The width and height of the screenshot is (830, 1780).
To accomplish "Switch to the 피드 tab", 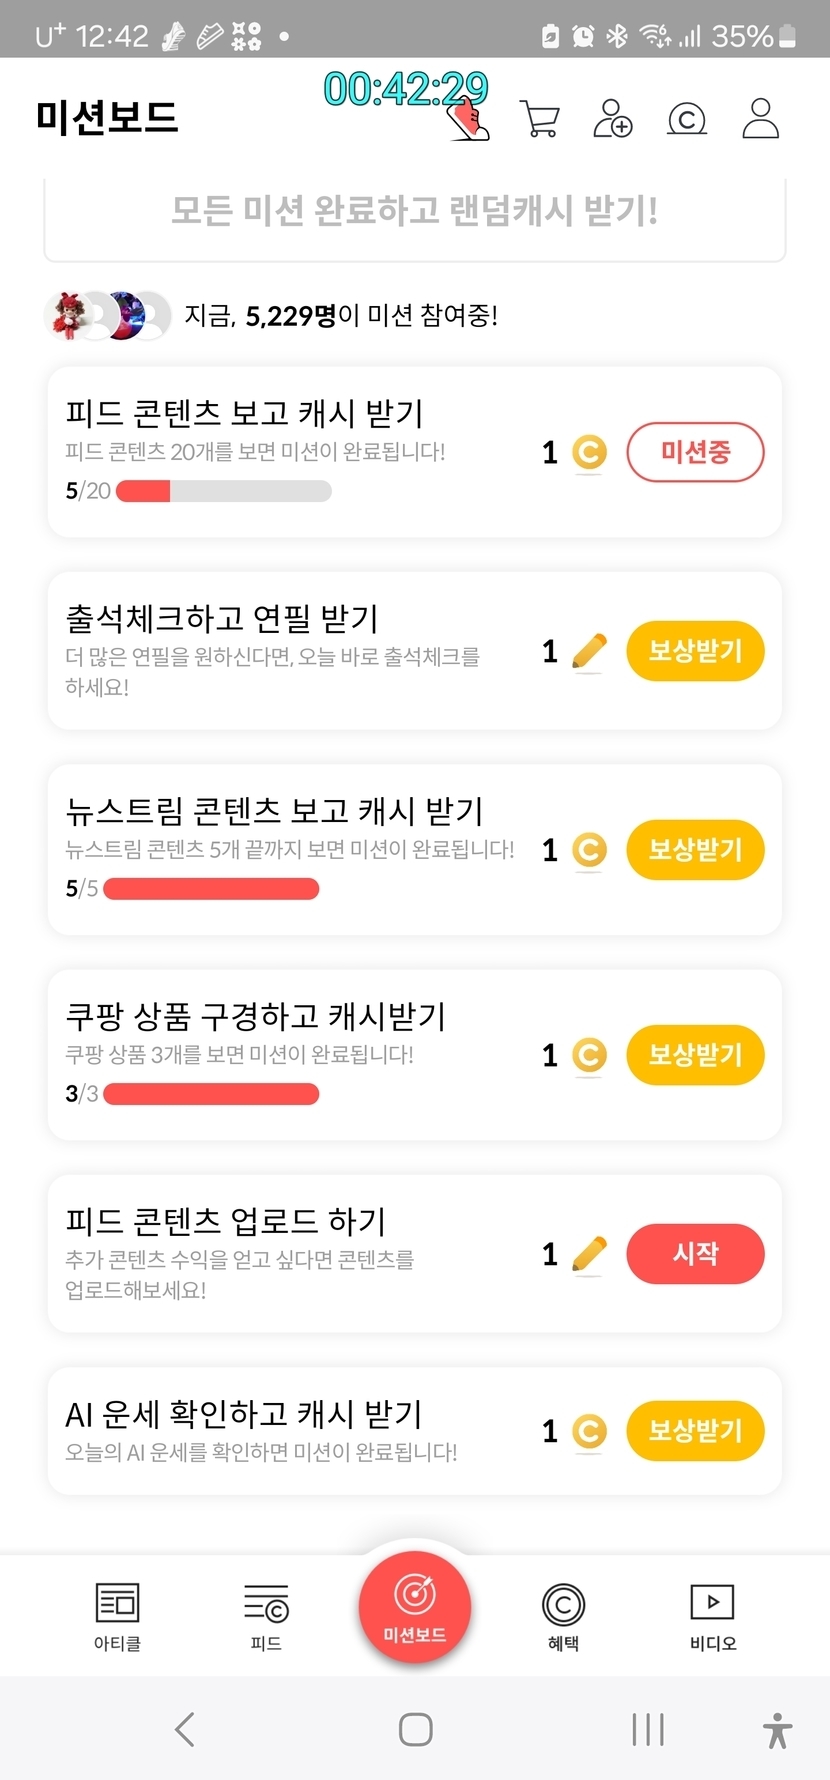I will [x=266, y=1616].
